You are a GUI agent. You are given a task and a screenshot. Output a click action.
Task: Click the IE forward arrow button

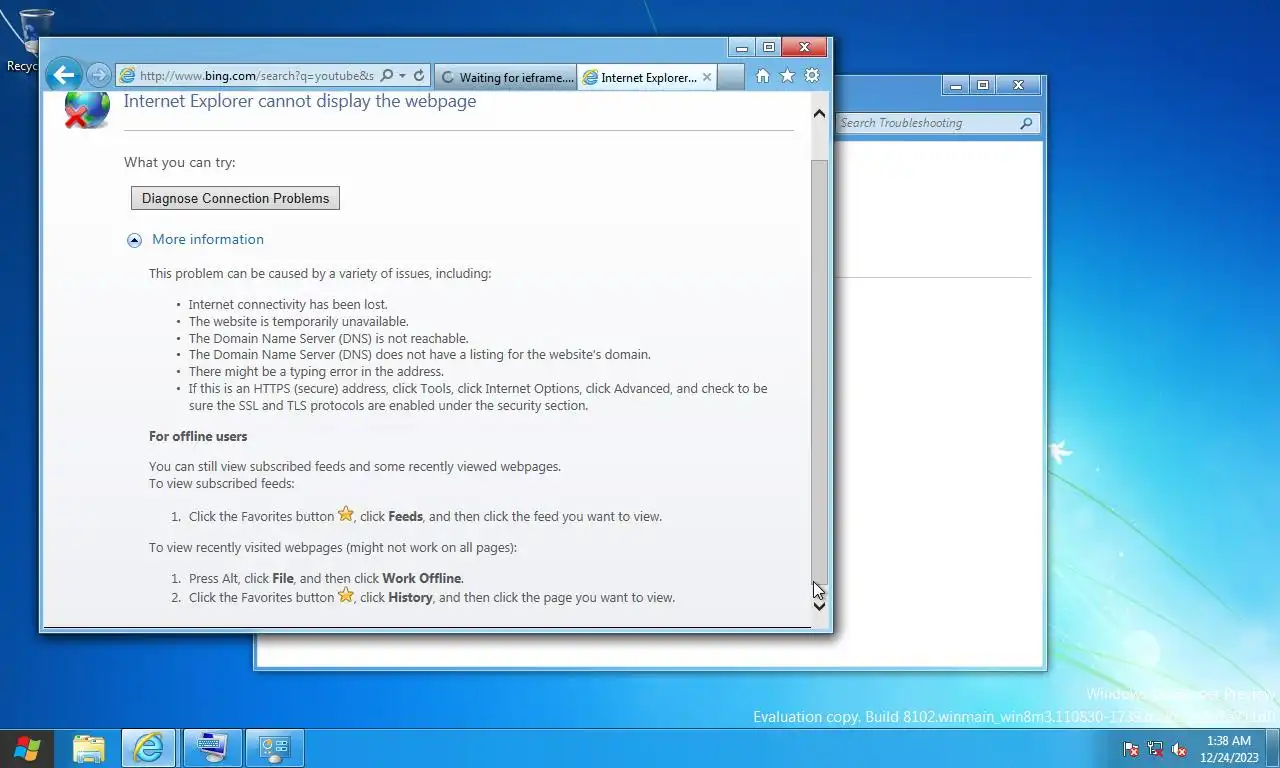pyautogui.click(x=98, y=75)
